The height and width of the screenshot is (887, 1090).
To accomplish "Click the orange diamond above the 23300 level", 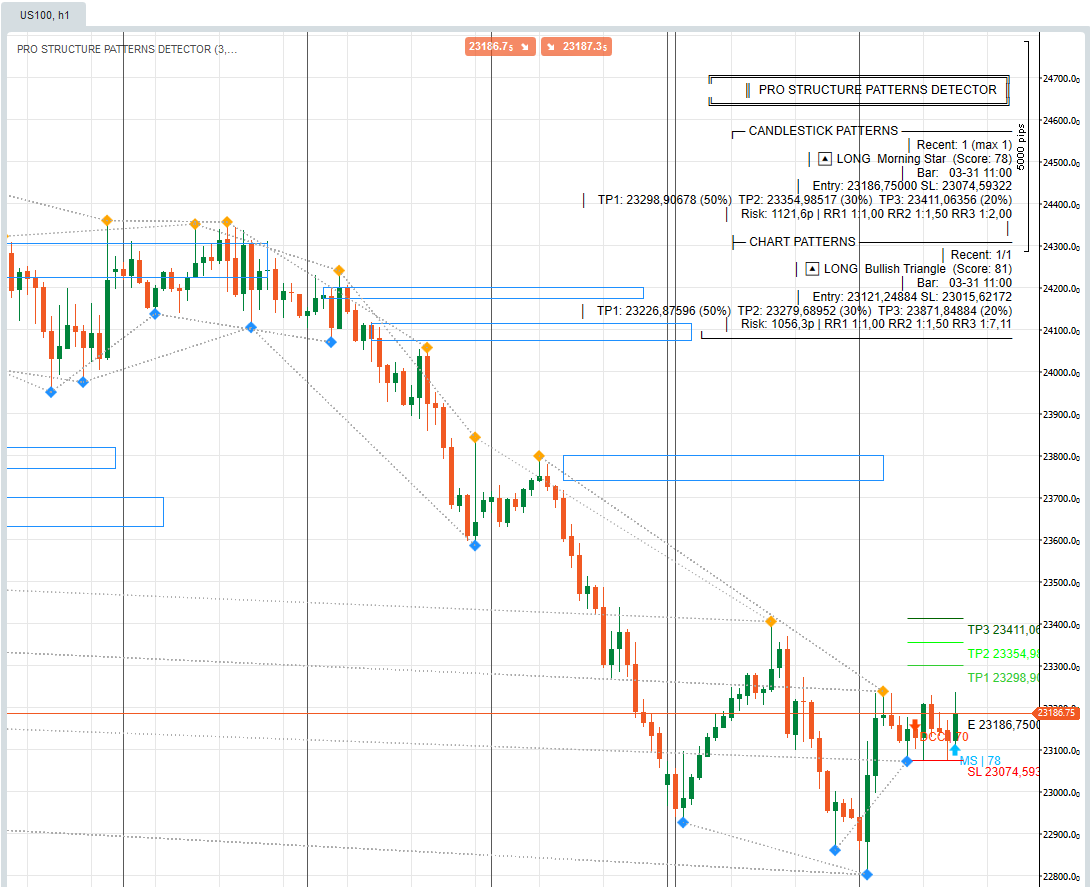I will coord(883,691).
